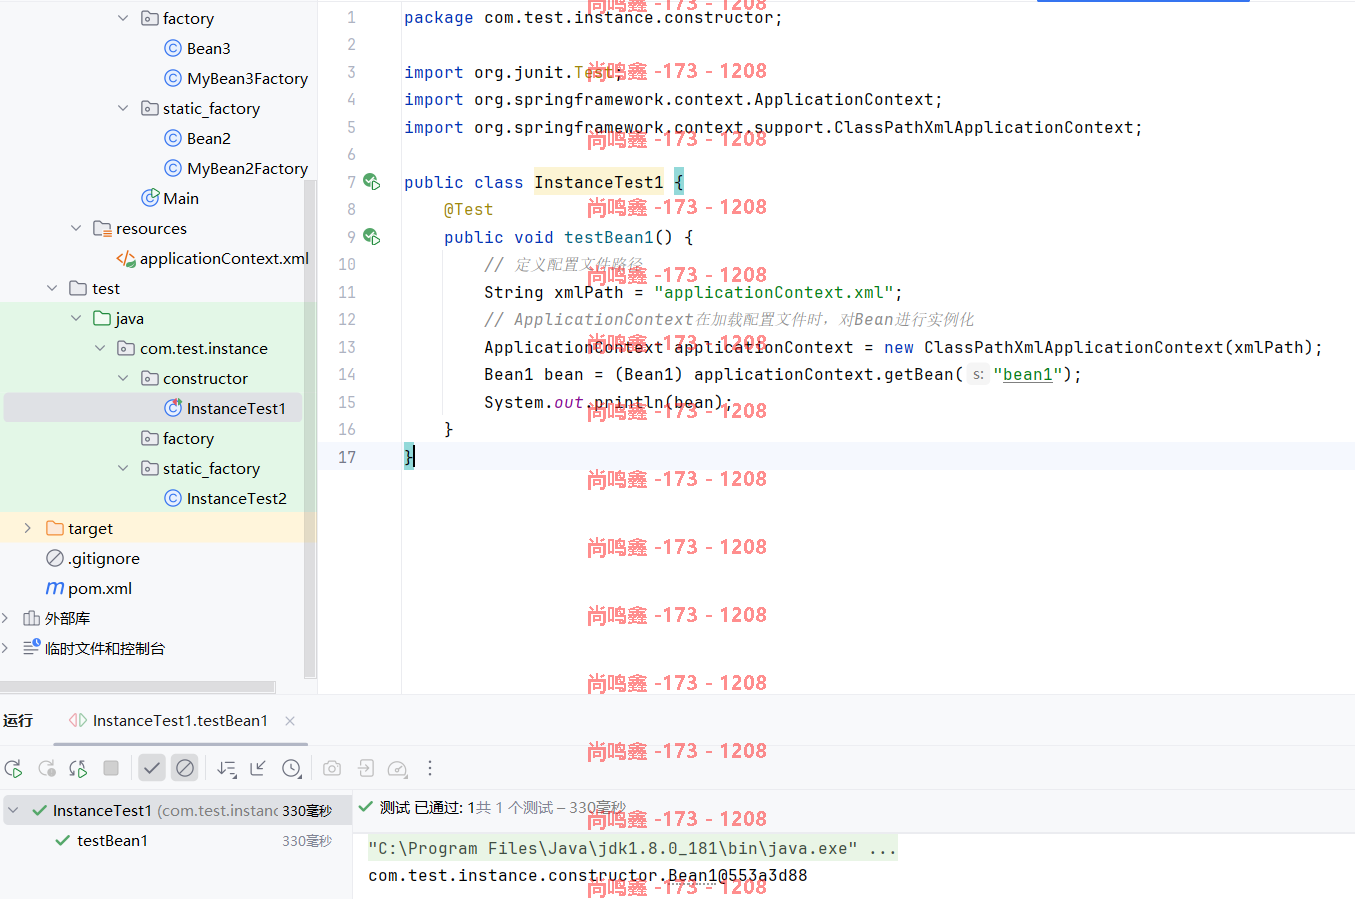Viewport: 1355px width, 899px height.
Task: Open the test history clock icon
Action: 291,768
